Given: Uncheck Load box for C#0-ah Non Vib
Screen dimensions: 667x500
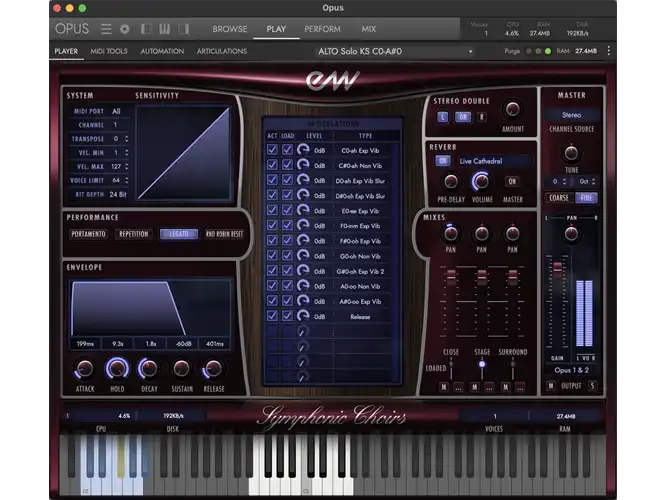Looking at the screenshot, I should coord(288,165).
